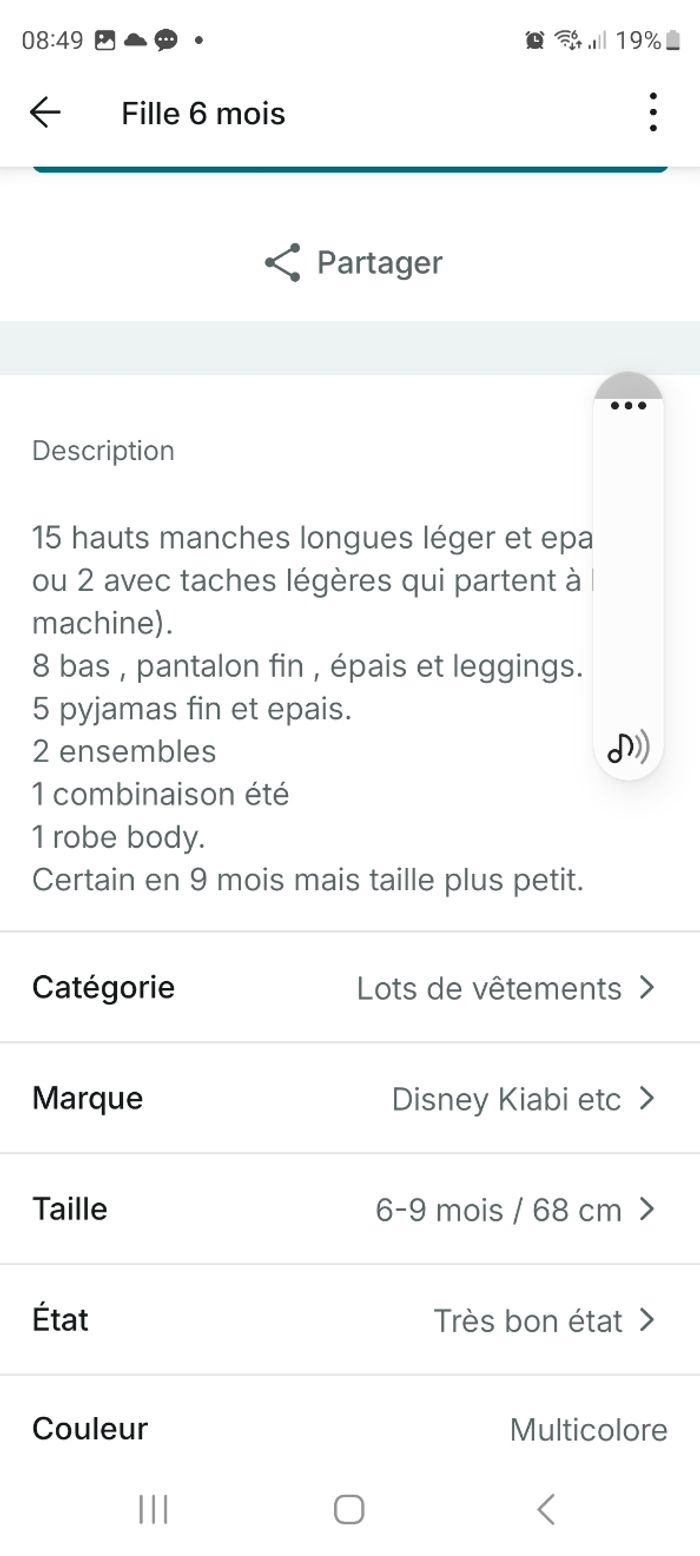Open Disney Kiabi etc brand link
700x1556 pixels.
(506, 1099)
